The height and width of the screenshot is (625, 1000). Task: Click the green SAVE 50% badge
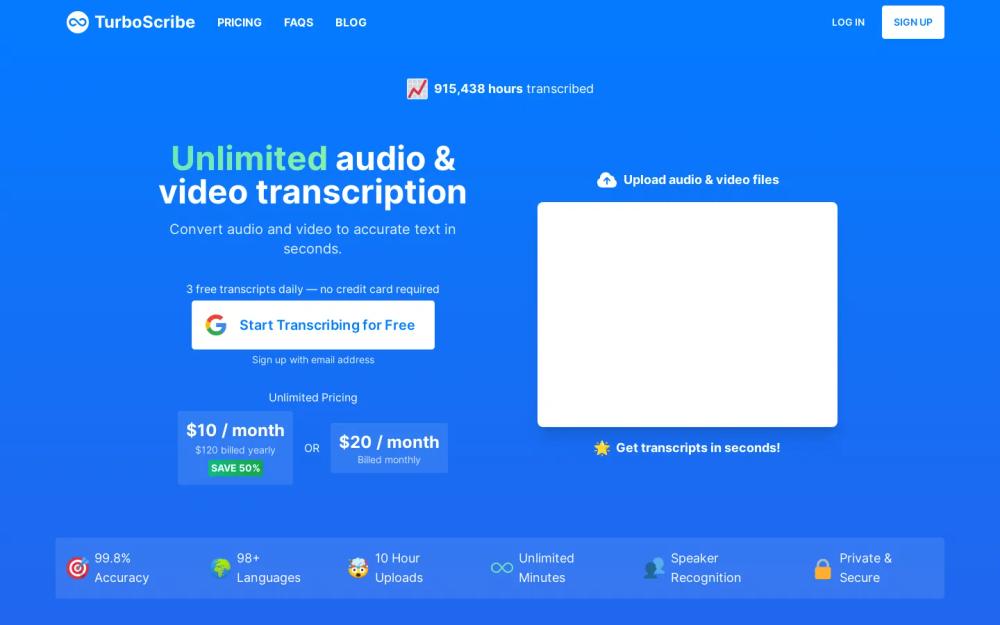pyautogui.click(x=235, y=468)
